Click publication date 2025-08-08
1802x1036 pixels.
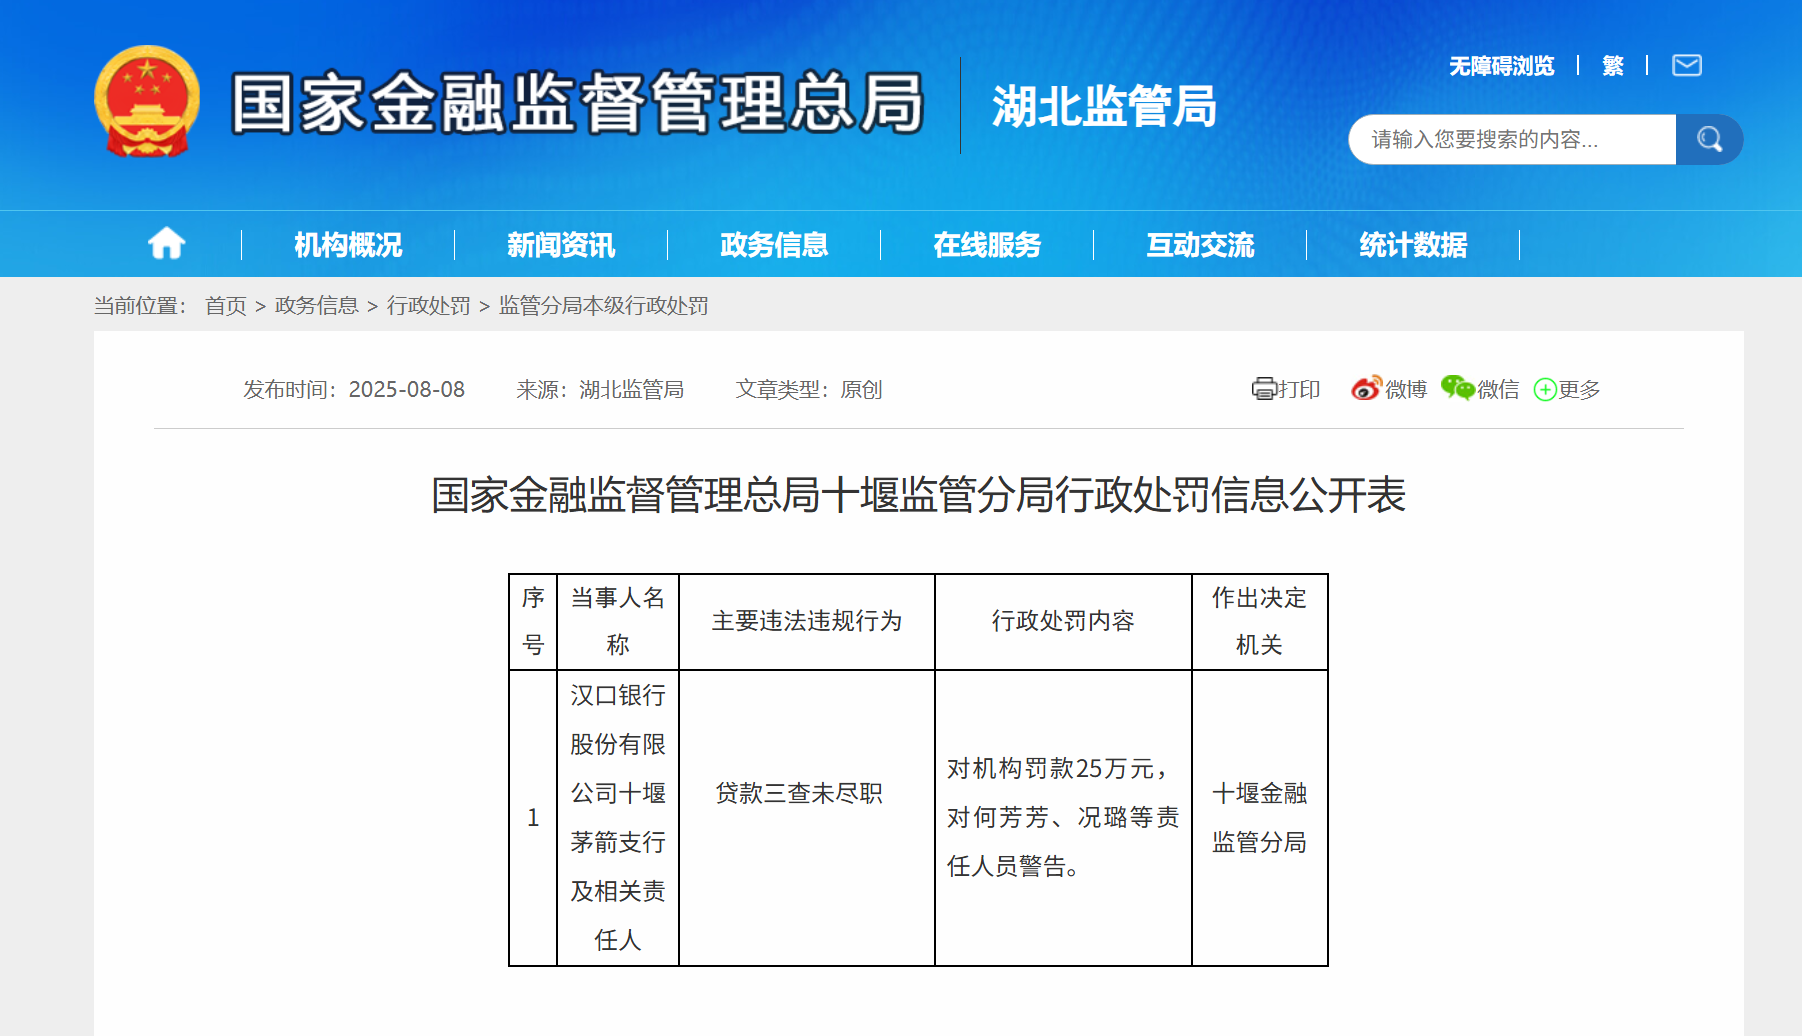click(x=407, y=389)
